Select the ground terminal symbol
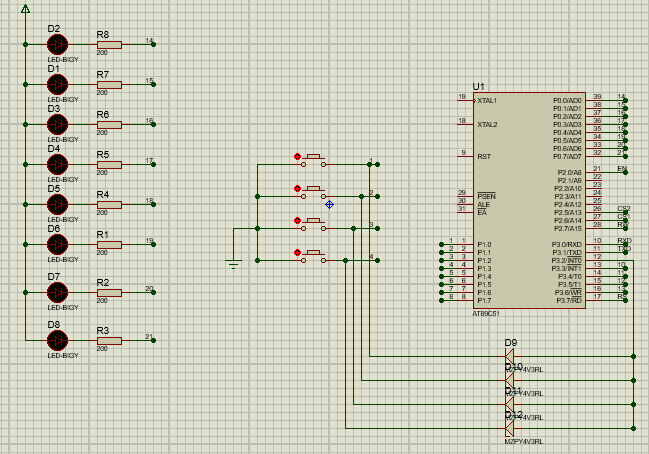This screenshot has height=454, width=649. pos(233,264)
